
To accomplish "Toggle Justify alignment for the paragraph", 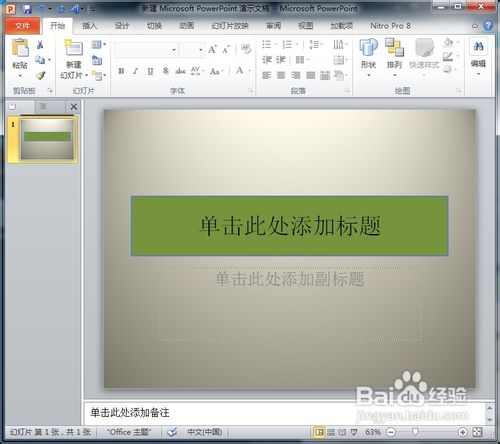I will click(310, 75).
